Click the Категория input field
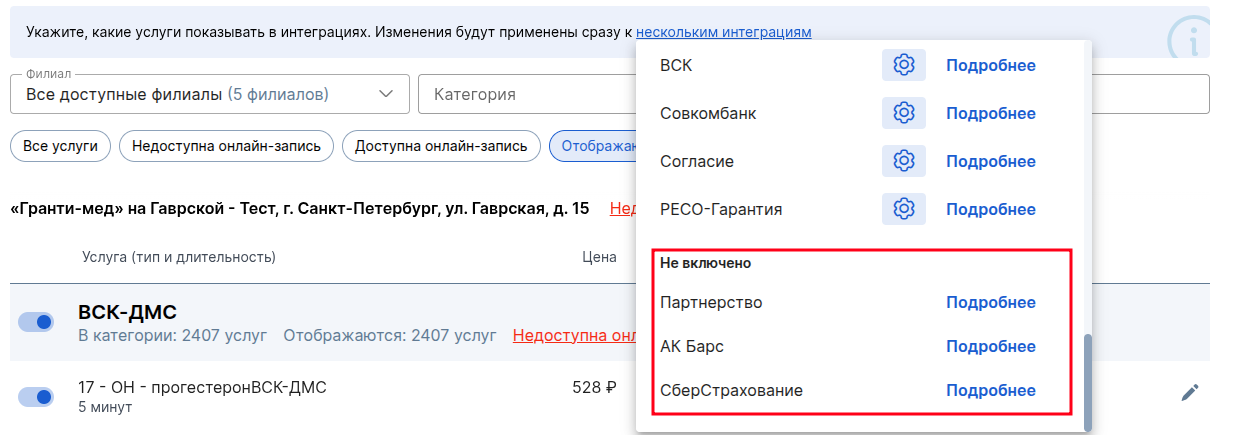 [527, 94]
